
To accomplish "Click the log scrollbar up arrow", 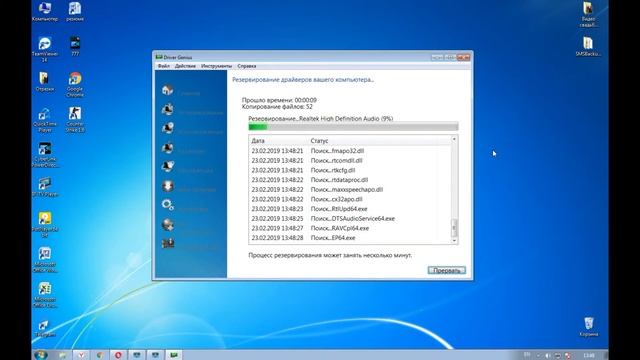I will (x=454, y=140).
